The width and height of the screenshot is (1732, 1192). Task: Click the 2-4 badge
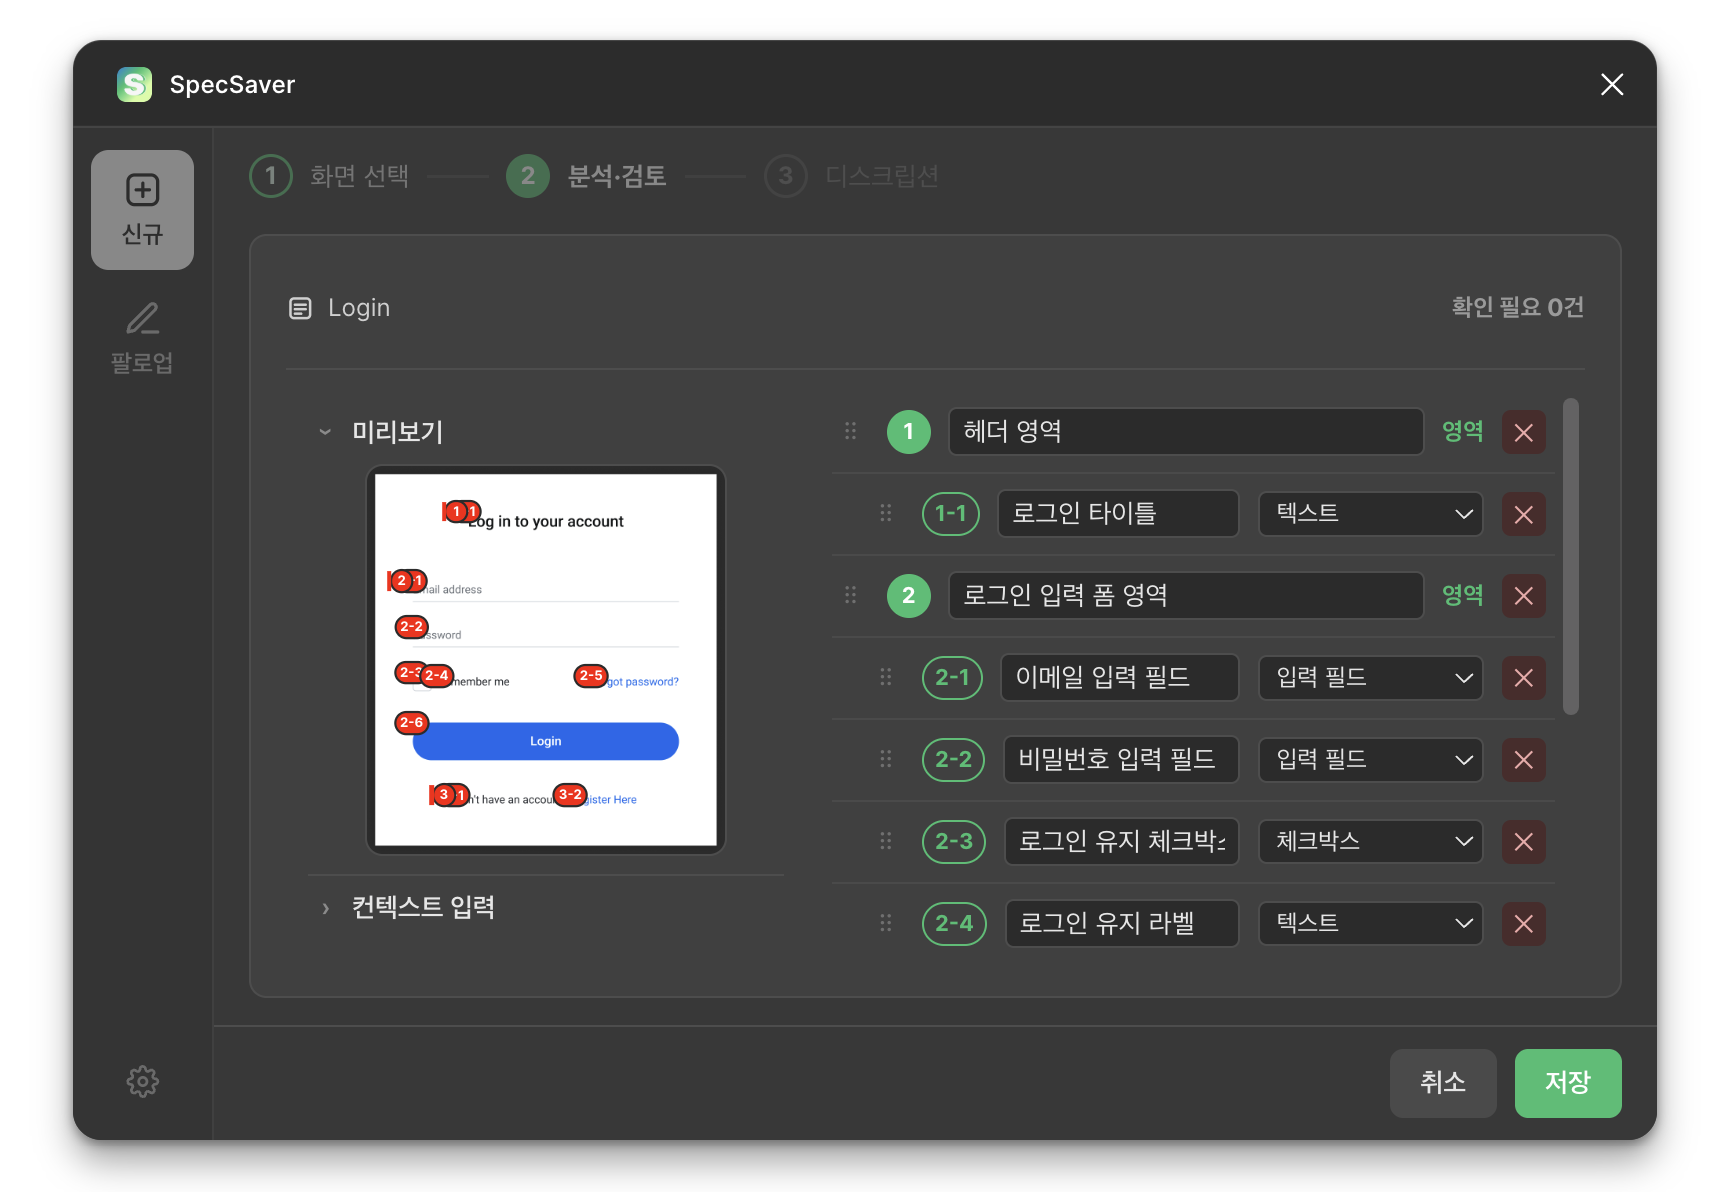pos(954,924)
